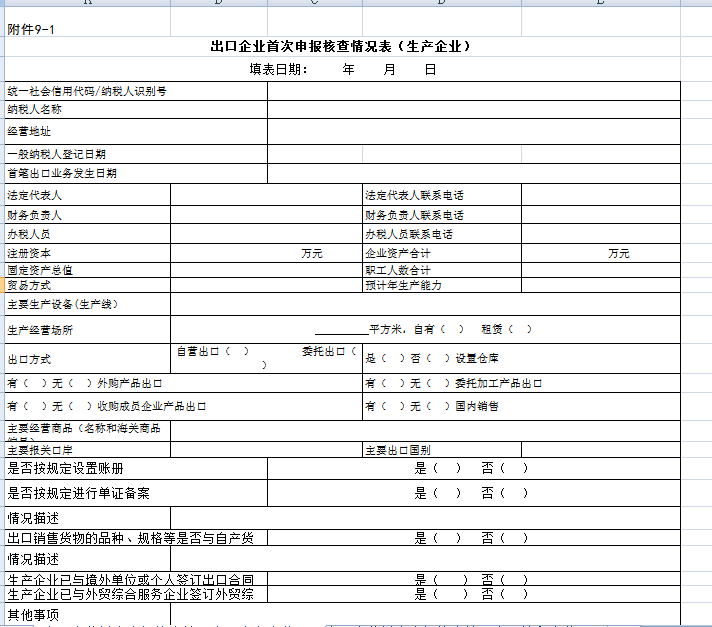
Task: Check the 自营出口 option
Action: coord(238,352)
